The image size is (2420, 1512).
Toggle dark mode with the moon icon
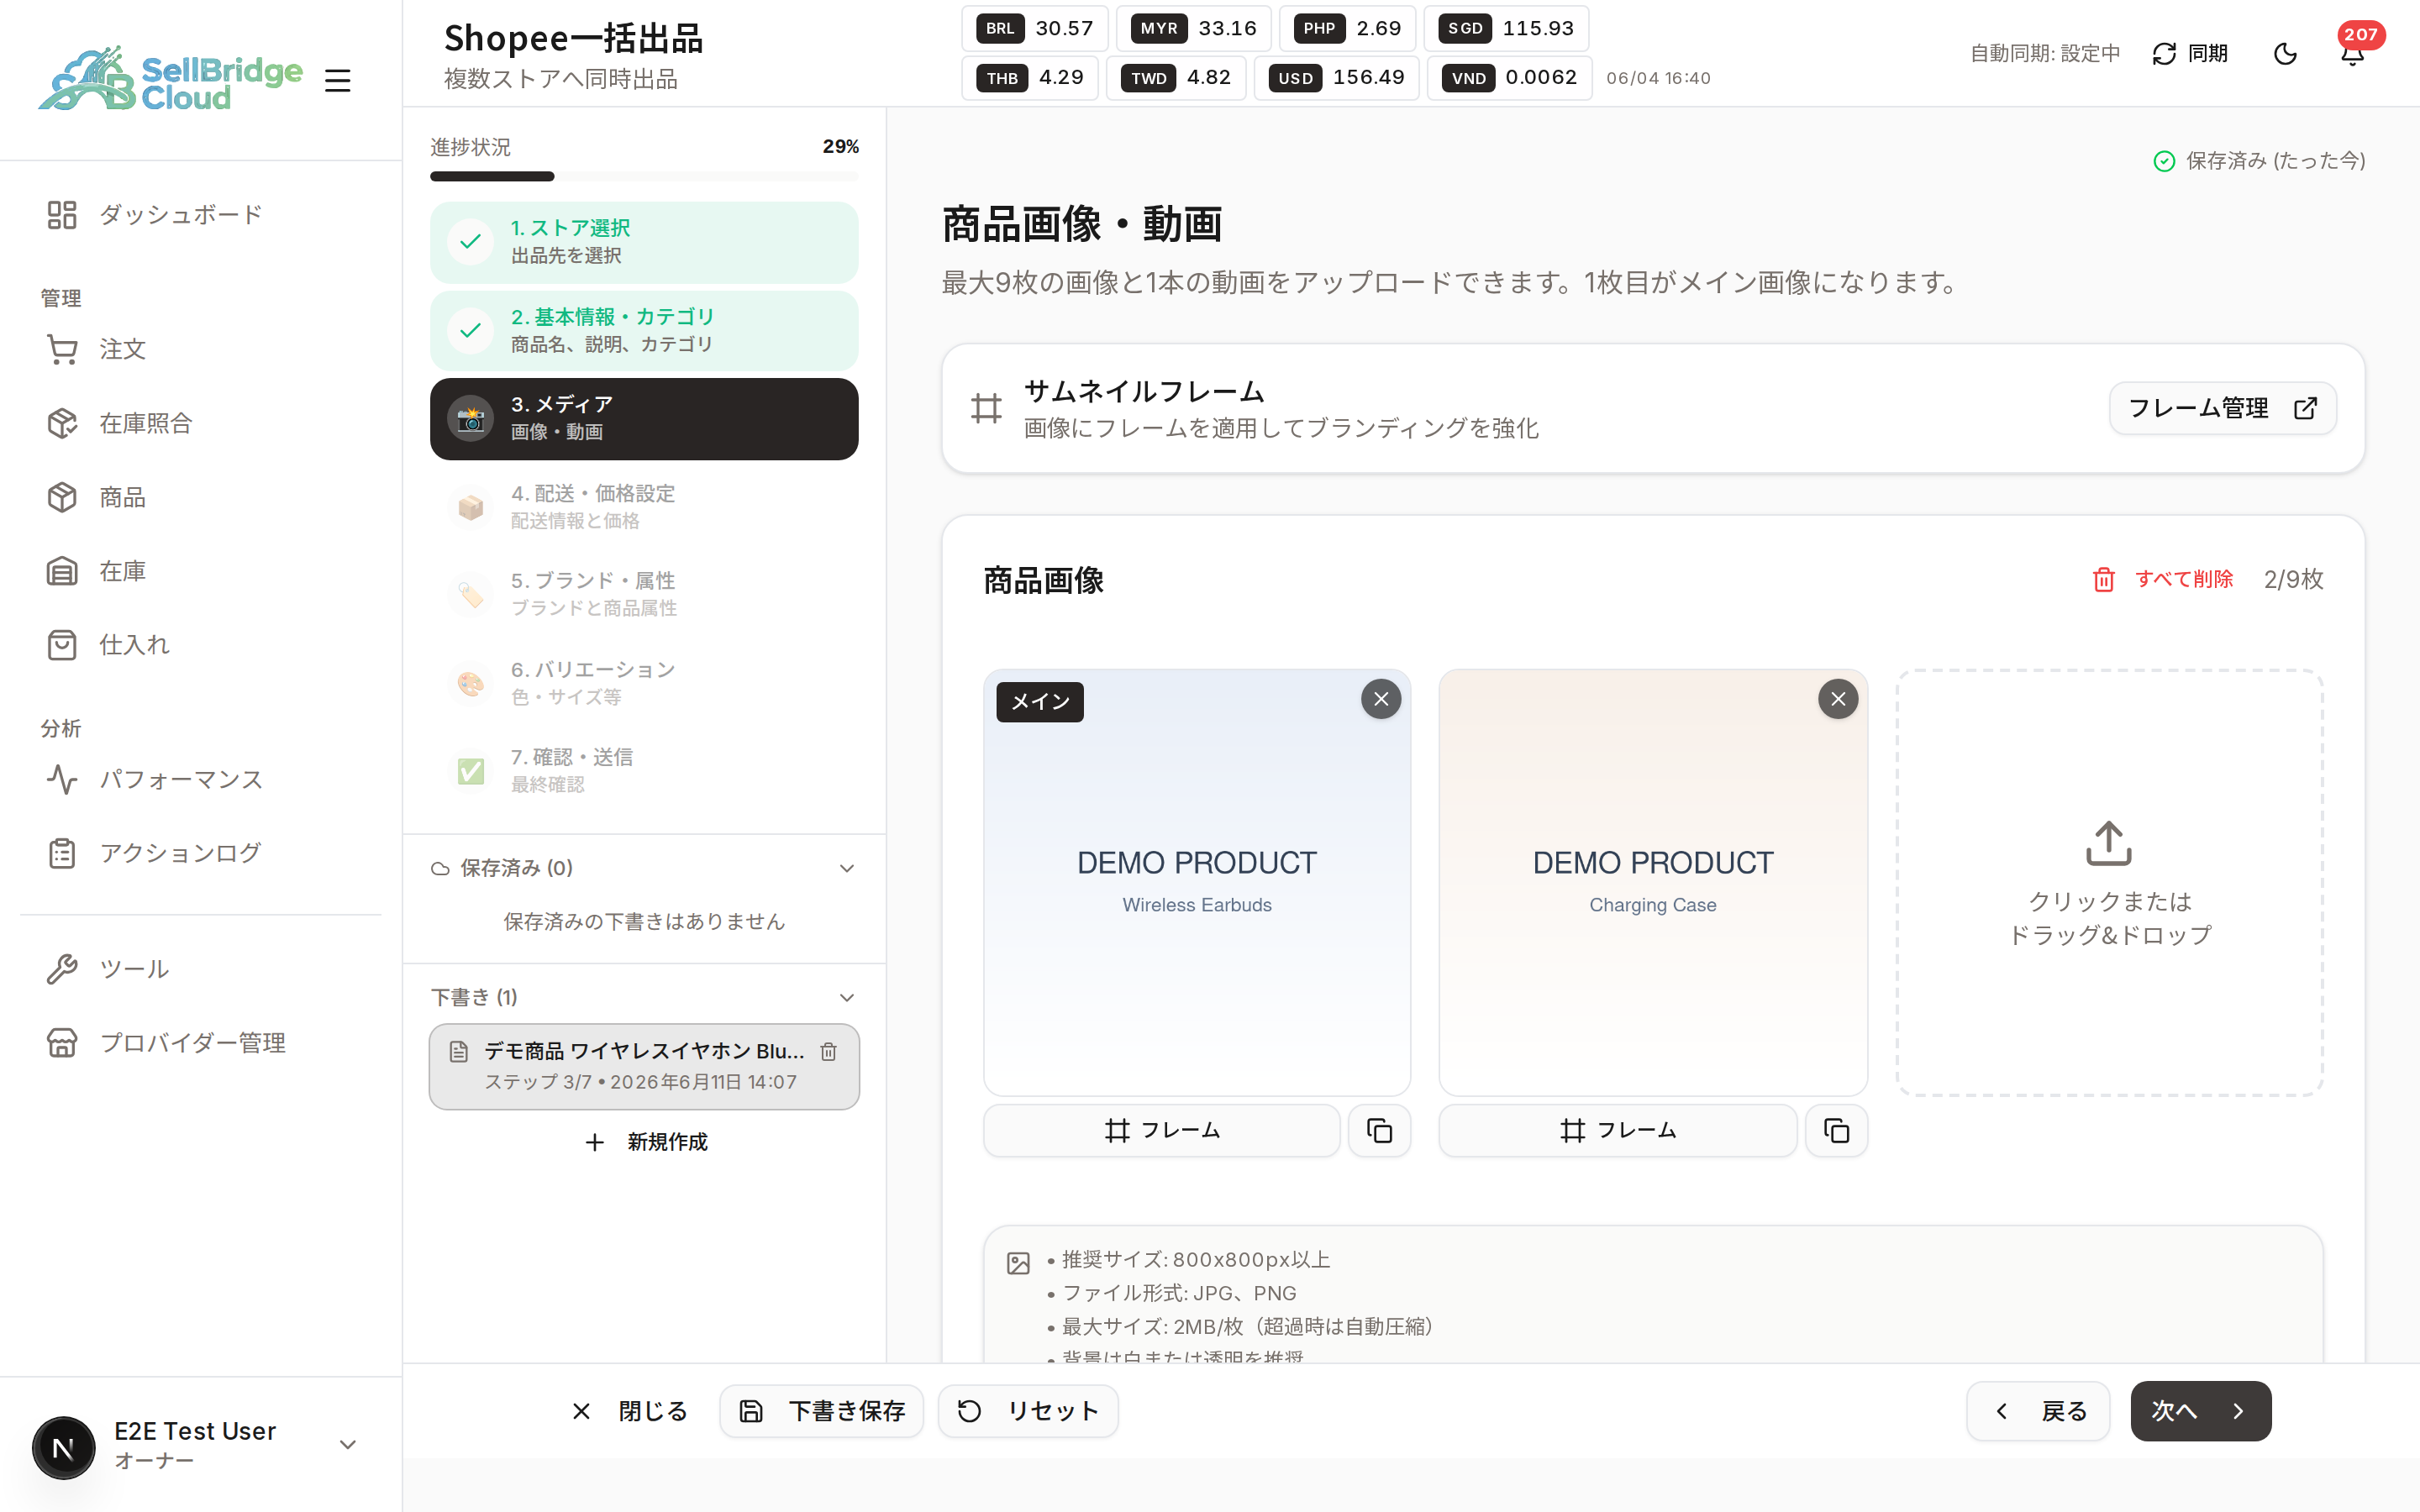tap(2285, 54)
